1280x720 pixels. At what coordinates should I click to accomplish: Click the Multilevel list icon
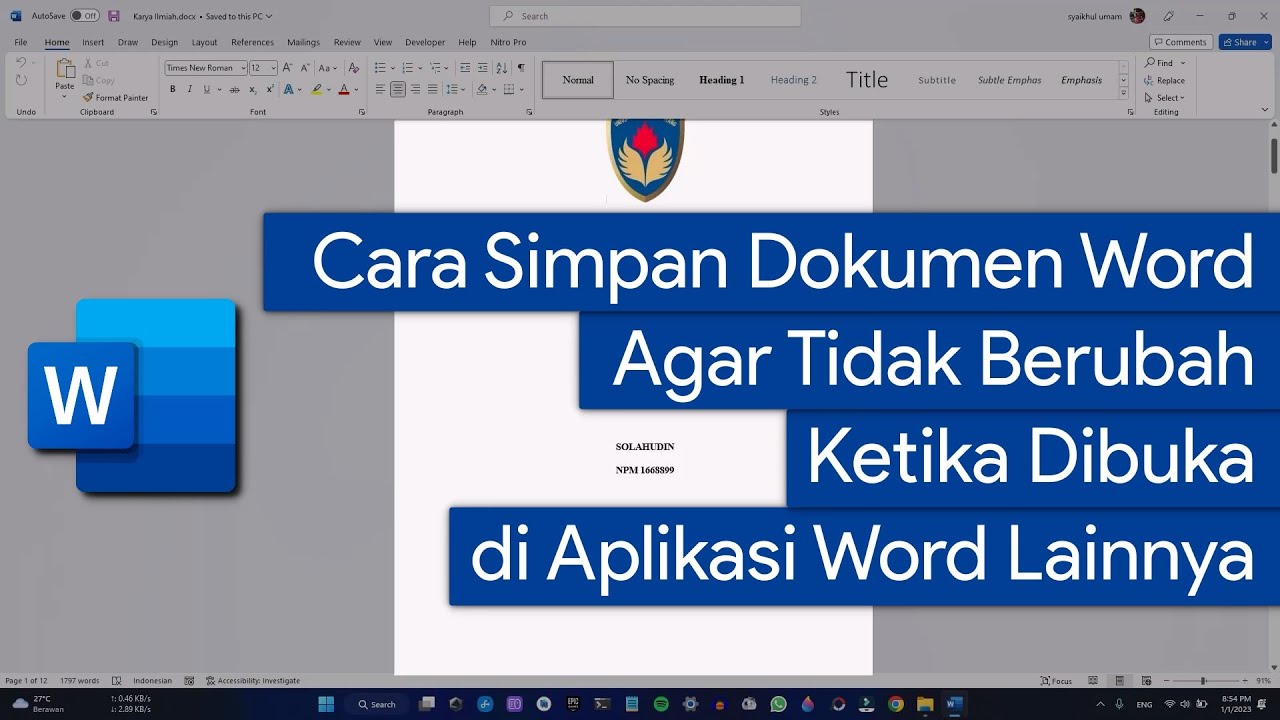(435, 68)
